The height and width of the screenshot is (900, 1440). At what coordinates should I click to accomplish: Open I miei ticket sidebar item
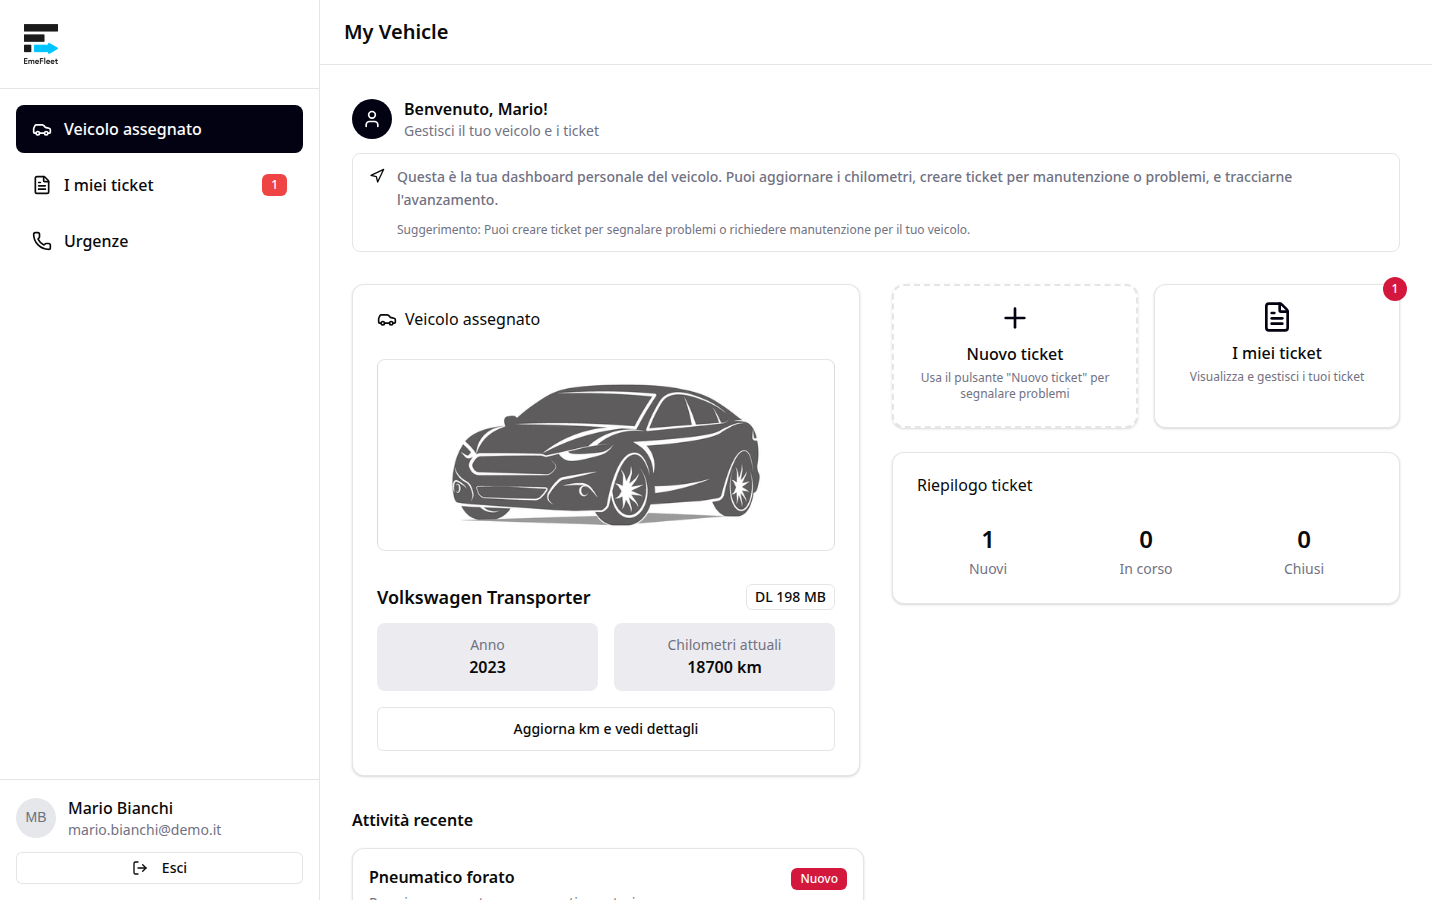[159, 185]
